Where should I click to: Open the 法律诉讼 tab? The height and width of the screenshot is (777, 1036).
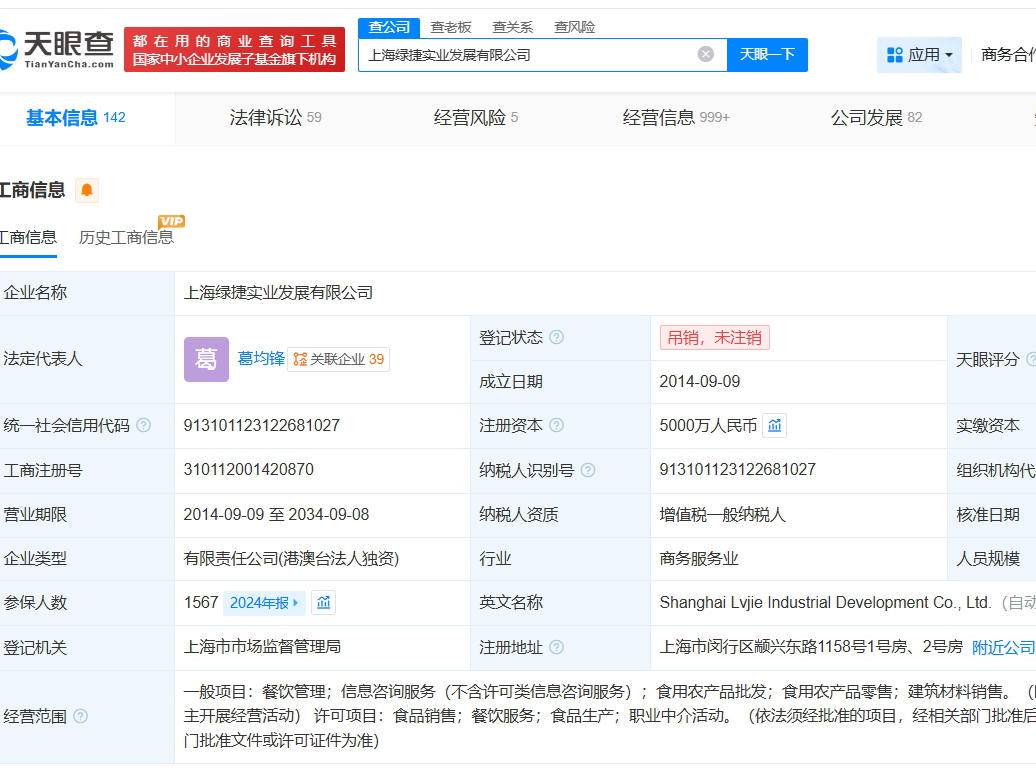pyautogui.click(x=275, y=118)
